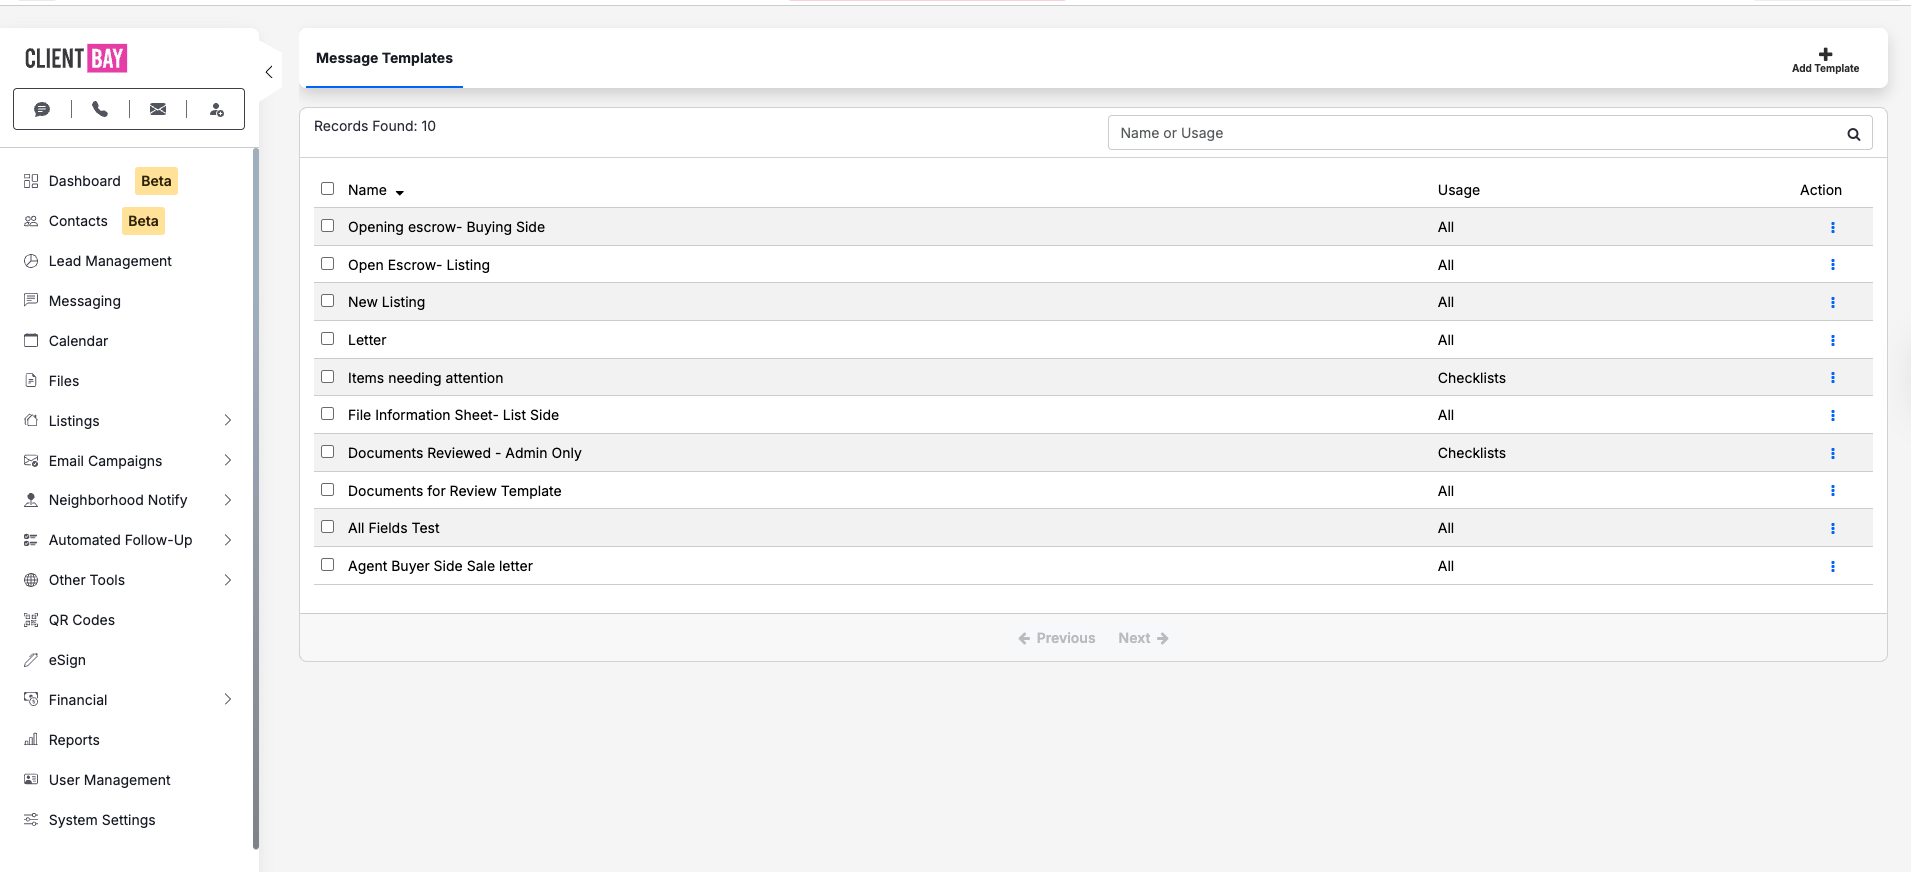Click the Add Template plus icon

1825,55
